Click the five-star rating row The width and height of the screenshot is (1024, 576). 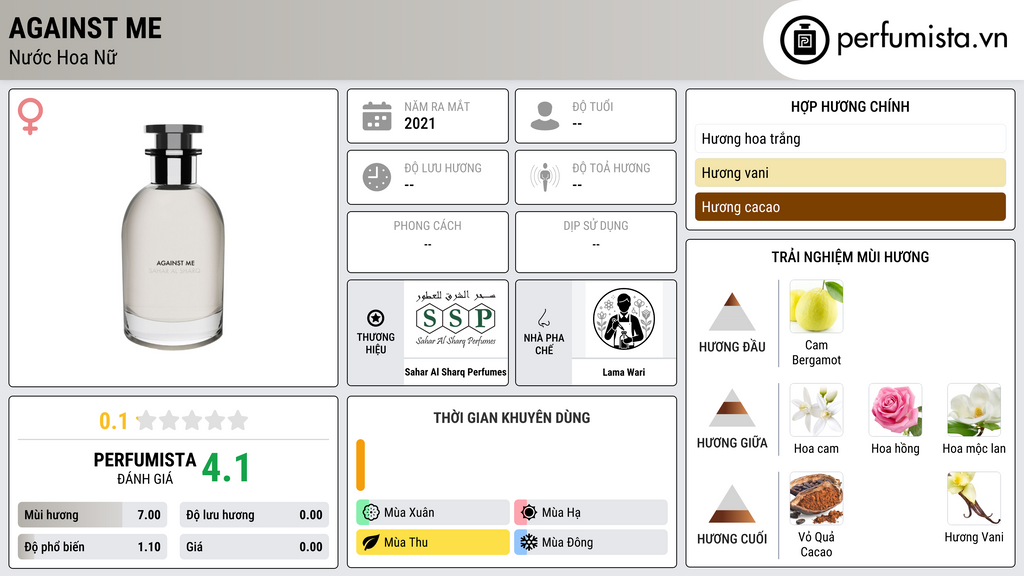tap(192, 420)
